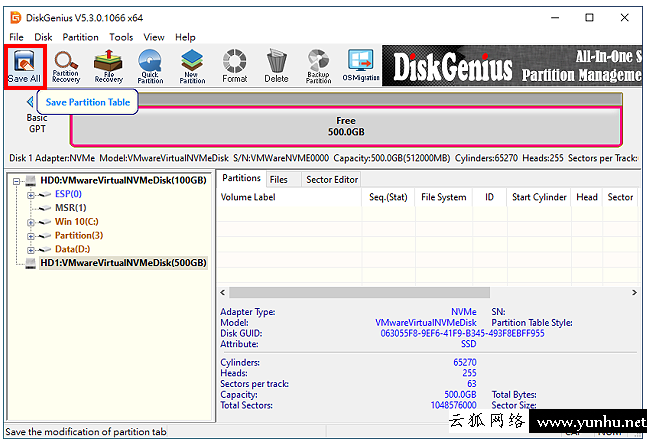This screenshot has width=650, height=444.
Task: Switch to the Partitions tab
Action: (x=241, y=178)
